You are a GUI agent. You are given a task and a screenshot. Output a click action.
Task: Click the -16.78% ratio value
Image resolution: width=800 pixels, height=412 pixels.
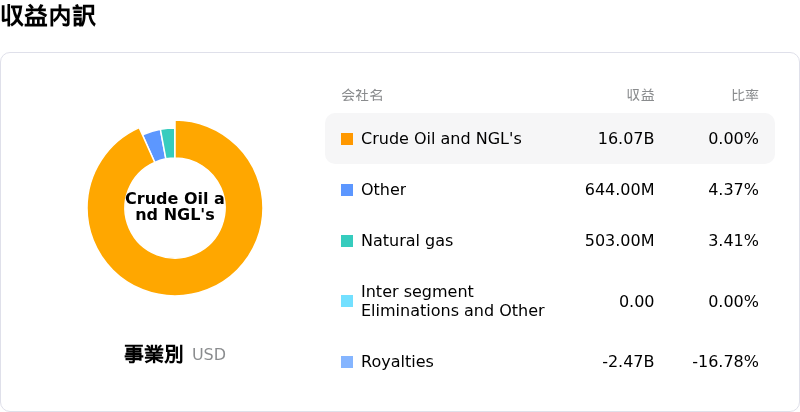[x=726, y=362]
